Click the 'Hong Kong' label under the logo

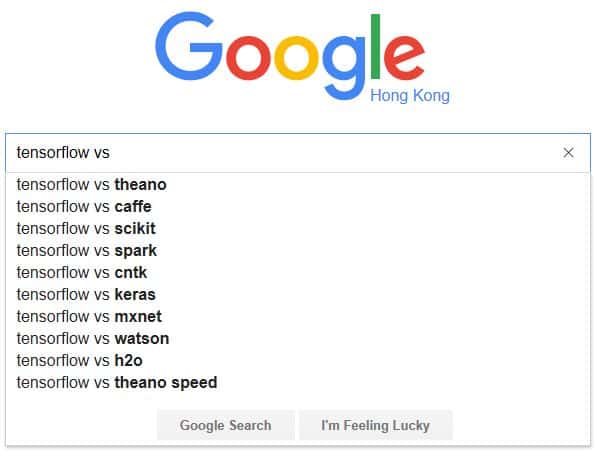(409, 96)
